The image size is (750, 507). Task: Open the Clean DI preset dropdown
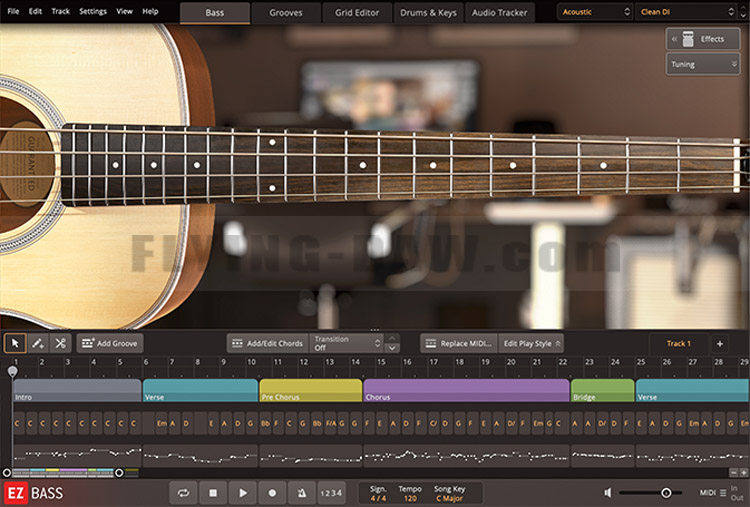point(687,12)
